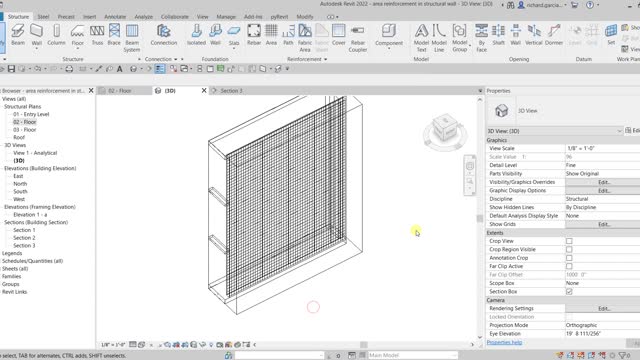Viewport: 640px width, 360px height.
Task: Open View 1 - Analytical in browser
Action: pos(35,153)
